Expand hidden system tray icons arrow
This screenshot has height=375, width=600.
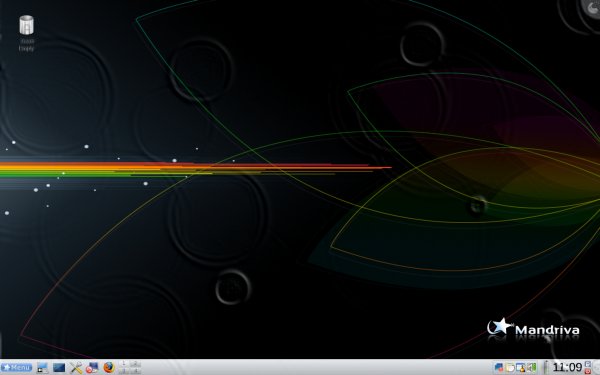coord(546,368)
